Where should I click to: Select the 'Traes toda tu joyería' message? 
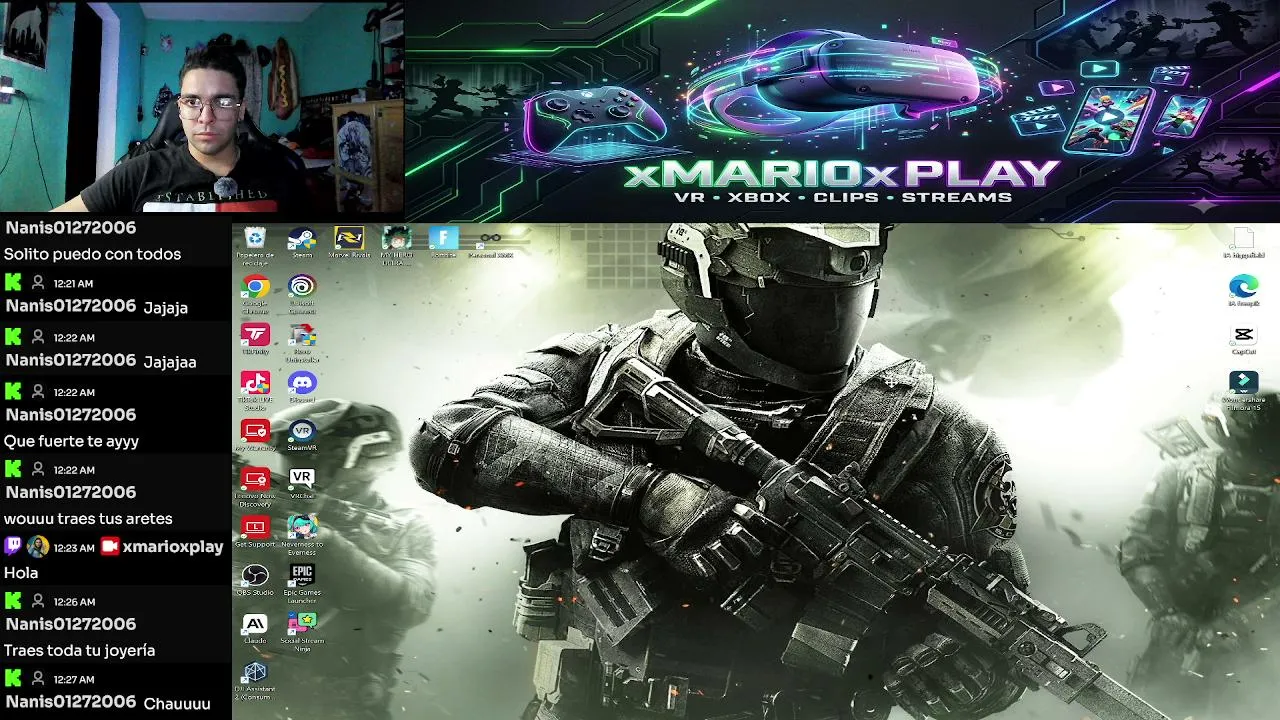pos(79,651)
